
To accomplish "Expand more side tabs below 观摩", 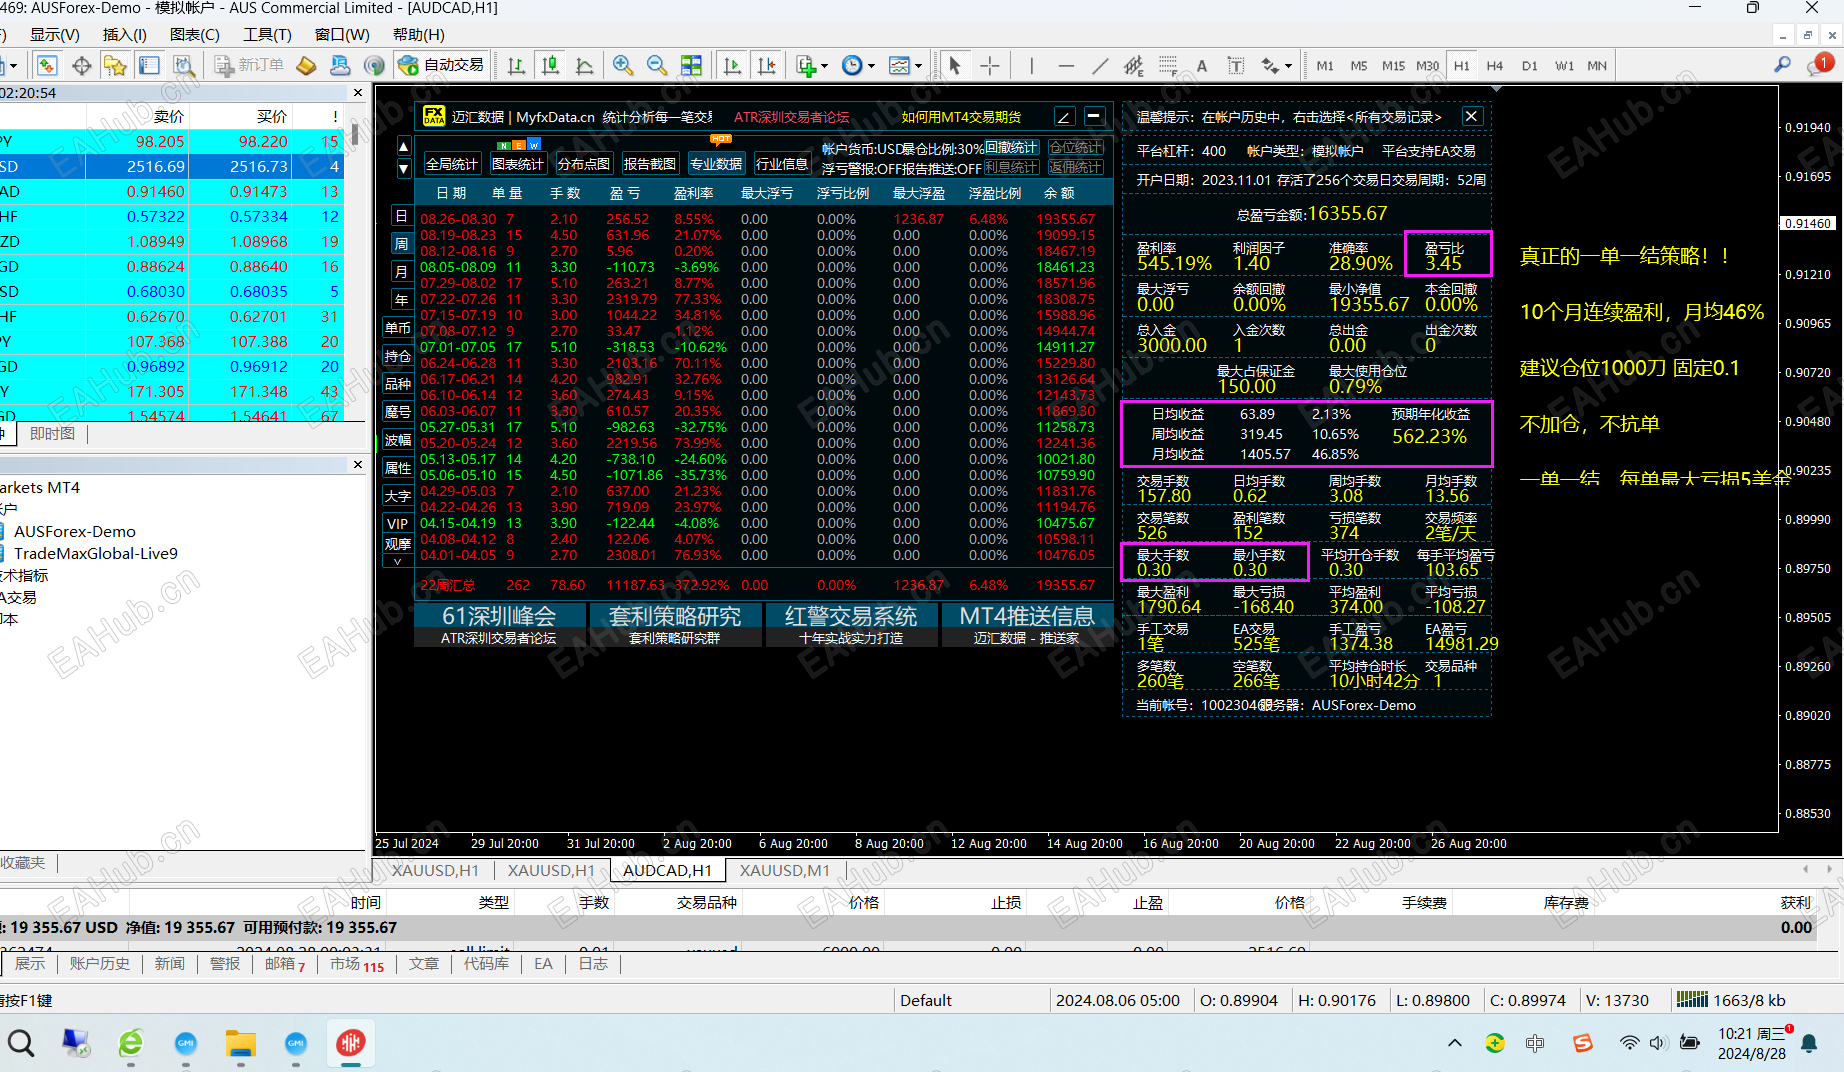I will [x=398, y=562].
